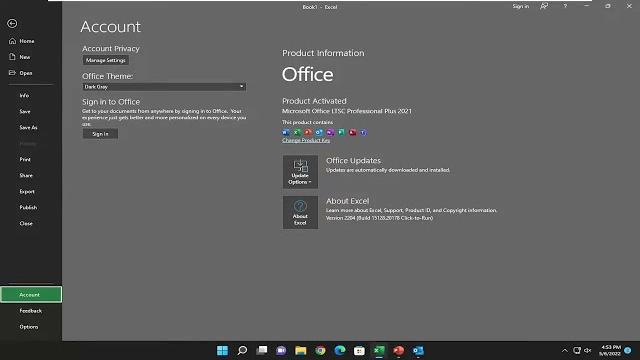640x360 pixels.
Task: Select Share in the sidebar
Action: (x=26, y=175)
